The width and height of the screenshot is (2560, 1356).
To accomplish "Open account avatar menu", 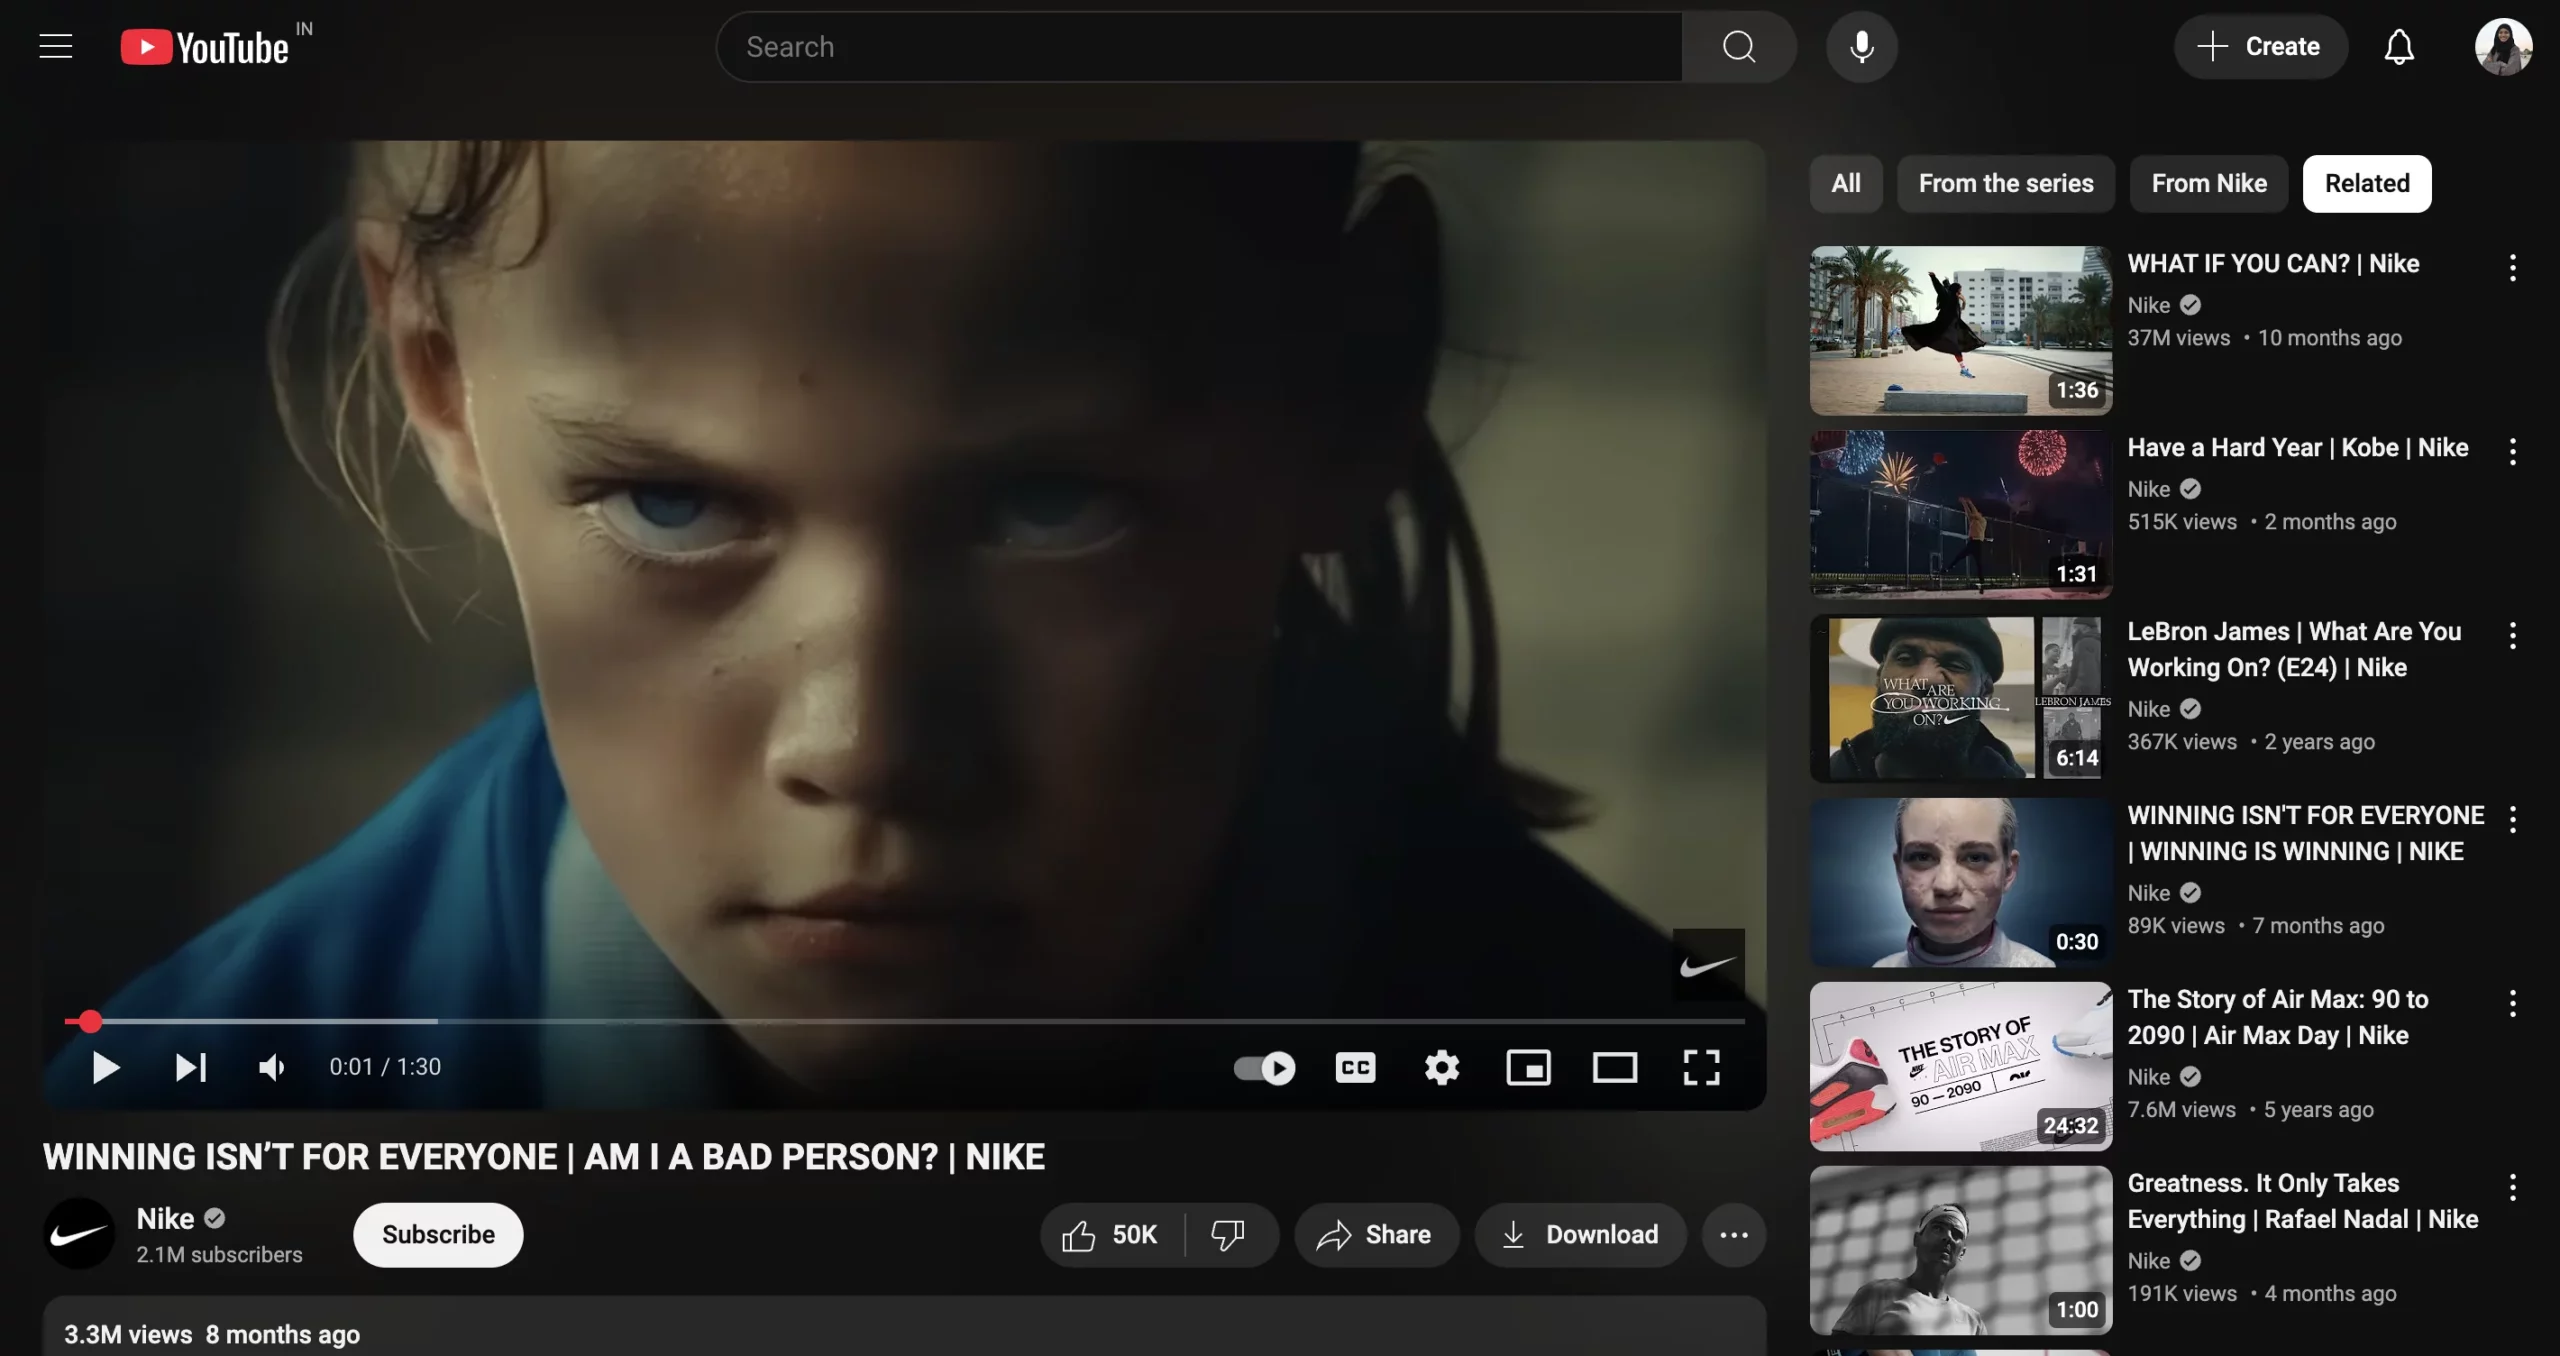I will click(2503, 47).
